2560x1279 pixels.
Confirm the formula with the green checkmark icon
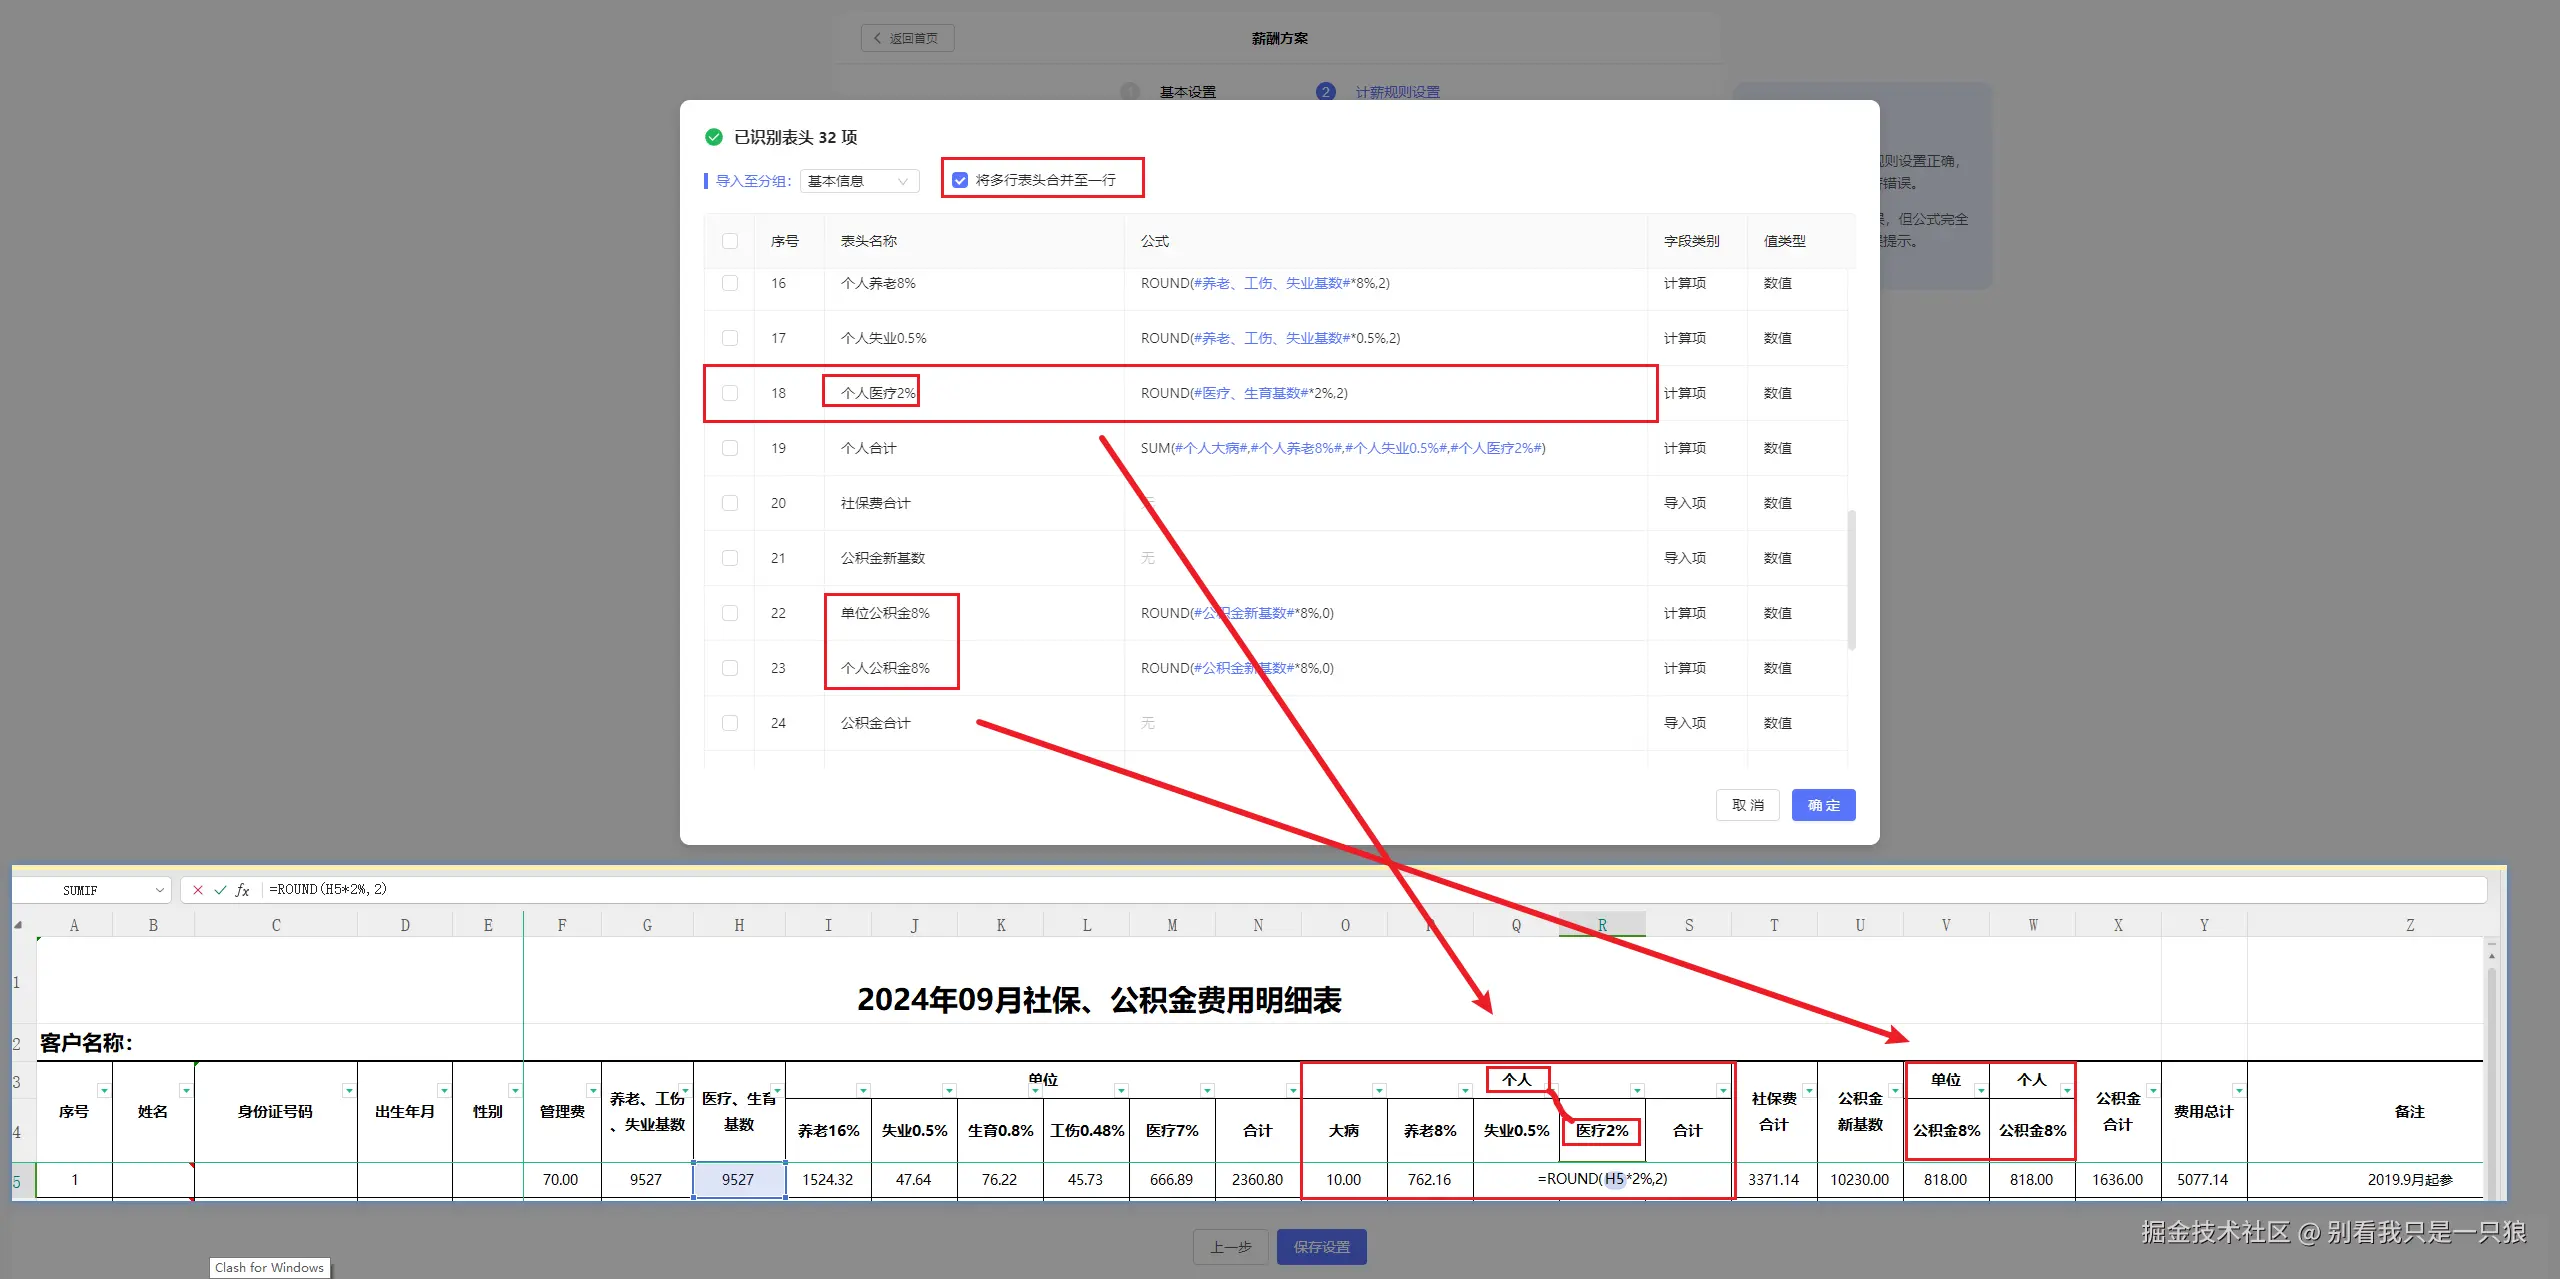click(x=220, y=889)
